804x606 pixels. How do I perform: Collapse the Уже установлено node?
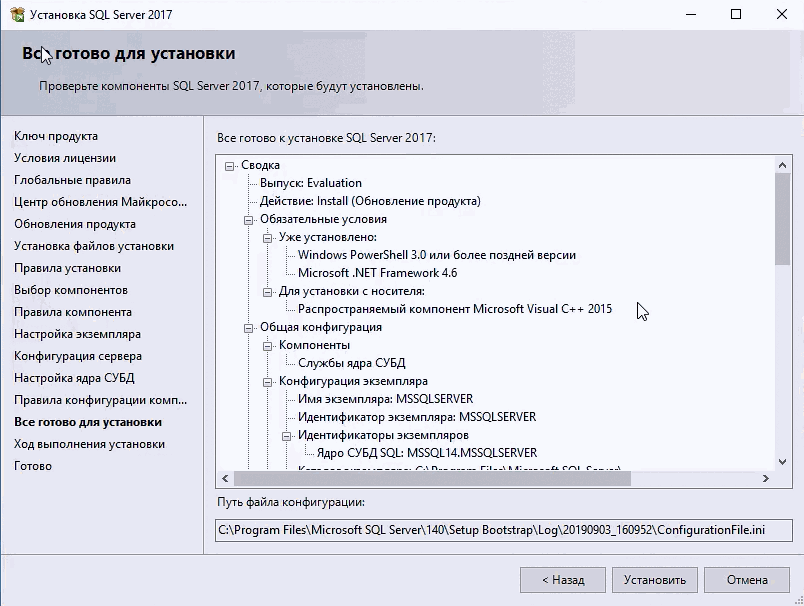tap(268, 238)
